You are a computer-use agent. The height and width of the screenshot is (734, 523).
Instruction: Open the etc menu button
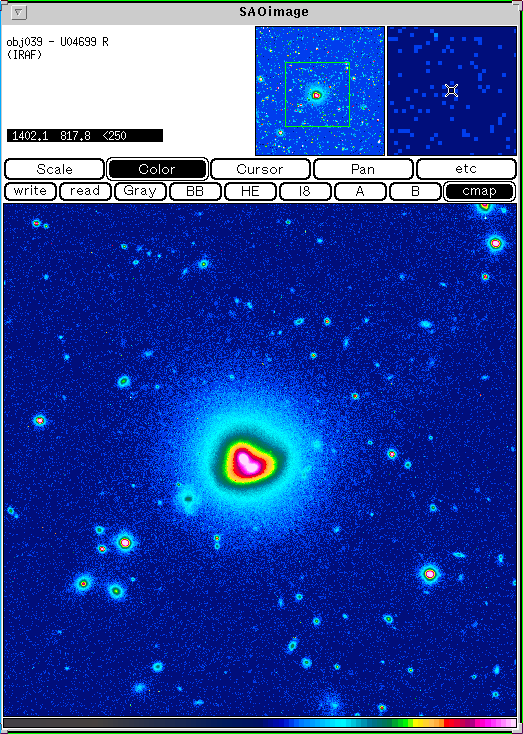(466, 169)
